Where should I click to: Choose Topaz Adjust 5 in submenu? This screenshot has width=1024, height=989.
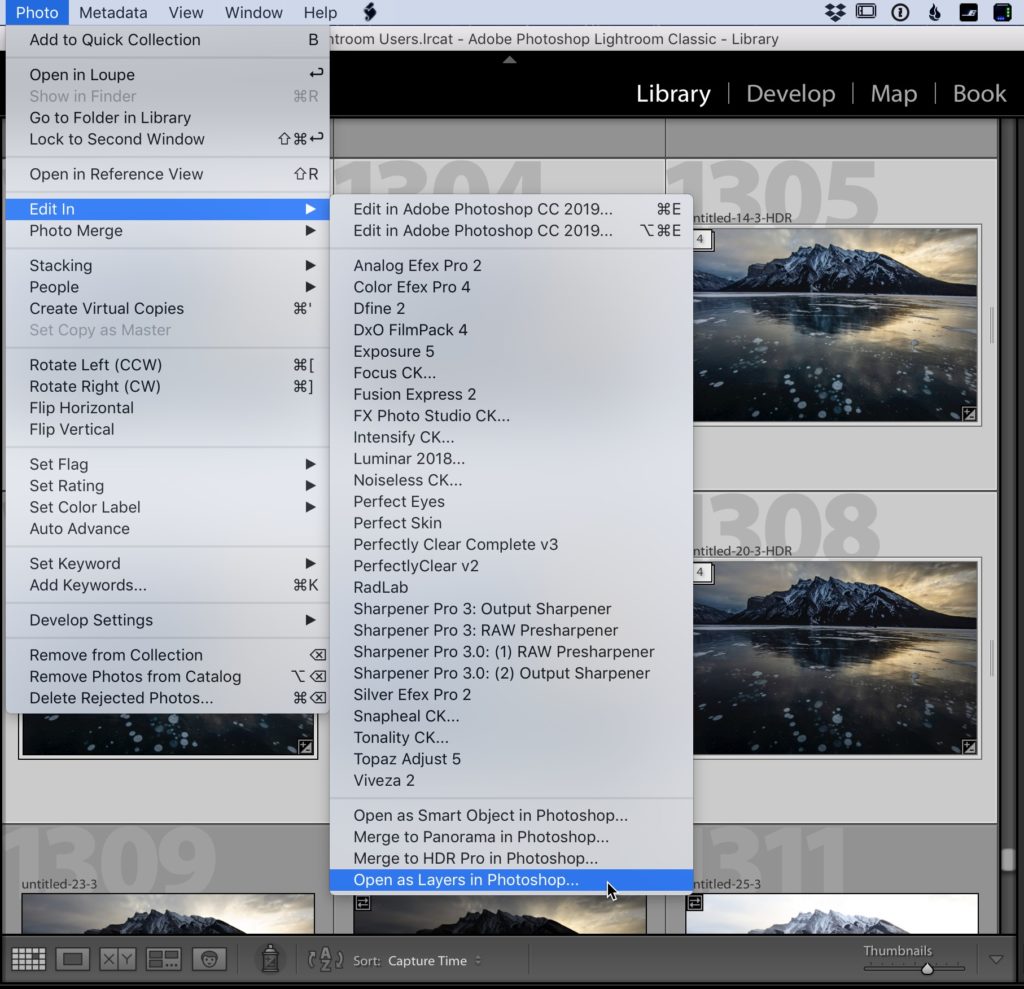511,759
